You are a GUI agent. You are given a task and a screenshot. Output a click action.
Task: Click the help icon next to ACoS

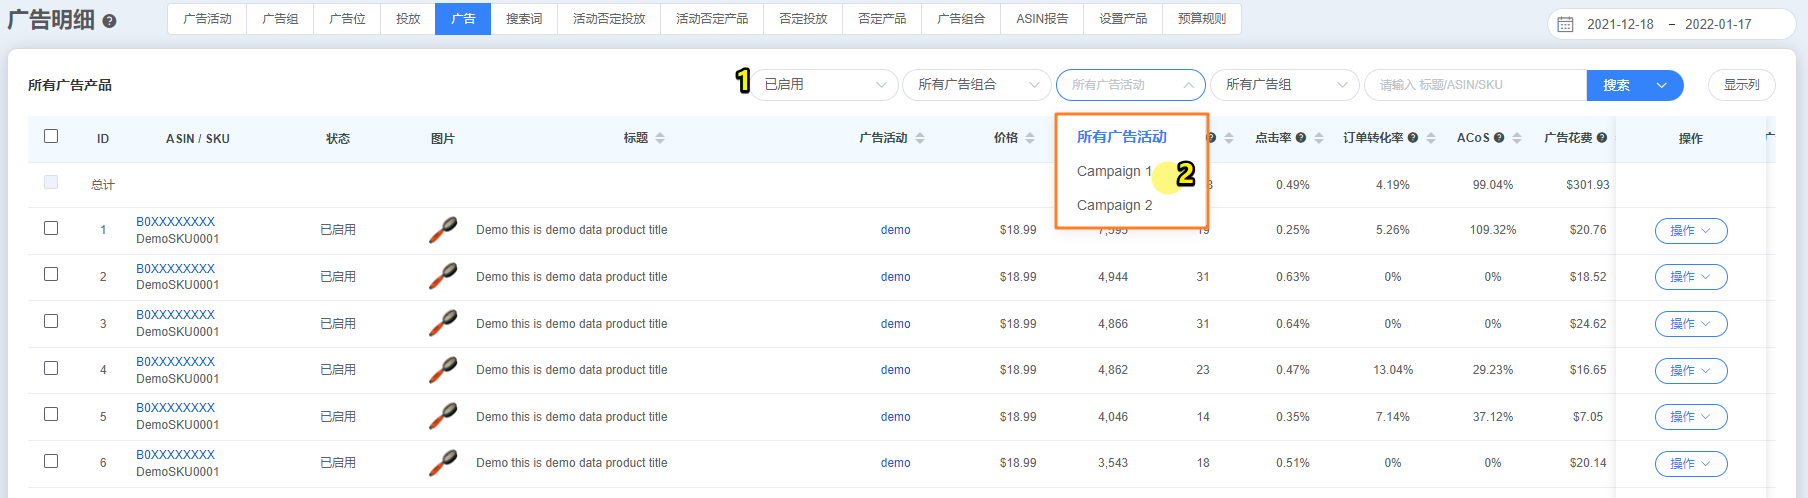(x=1499, y=138)
